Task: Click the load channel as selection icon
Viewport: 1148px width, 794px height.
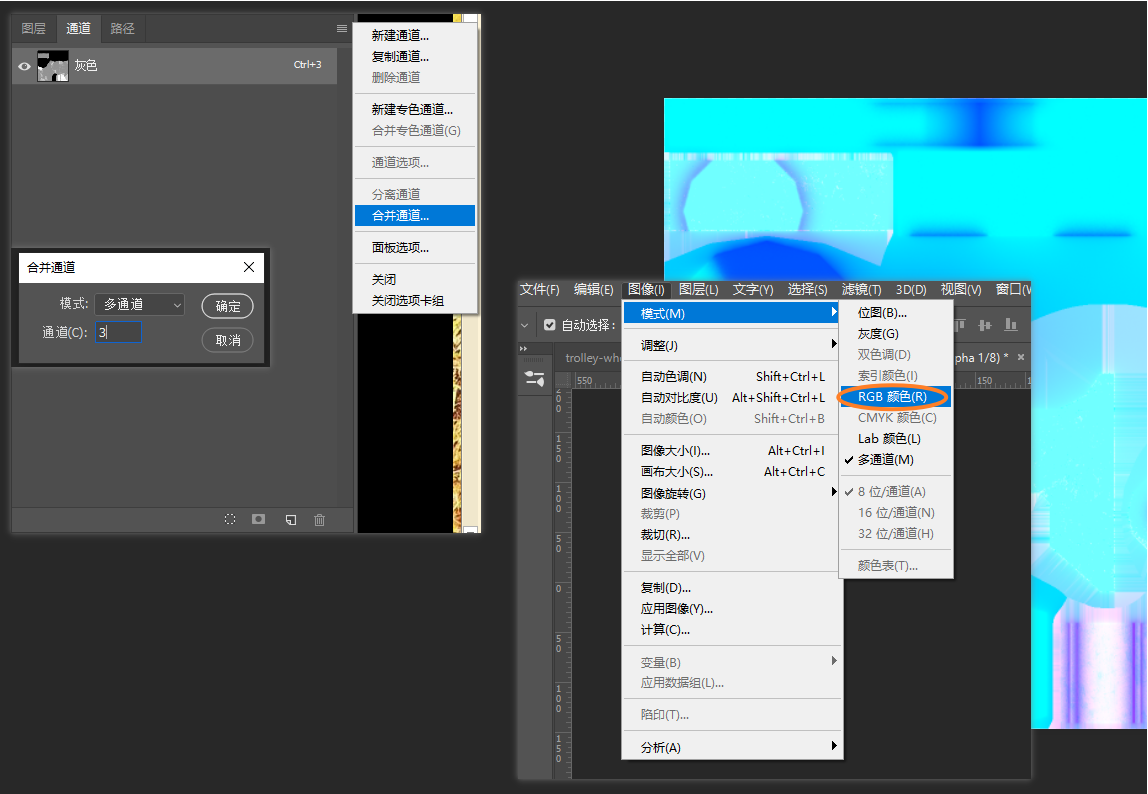Action: pos(230,519)
